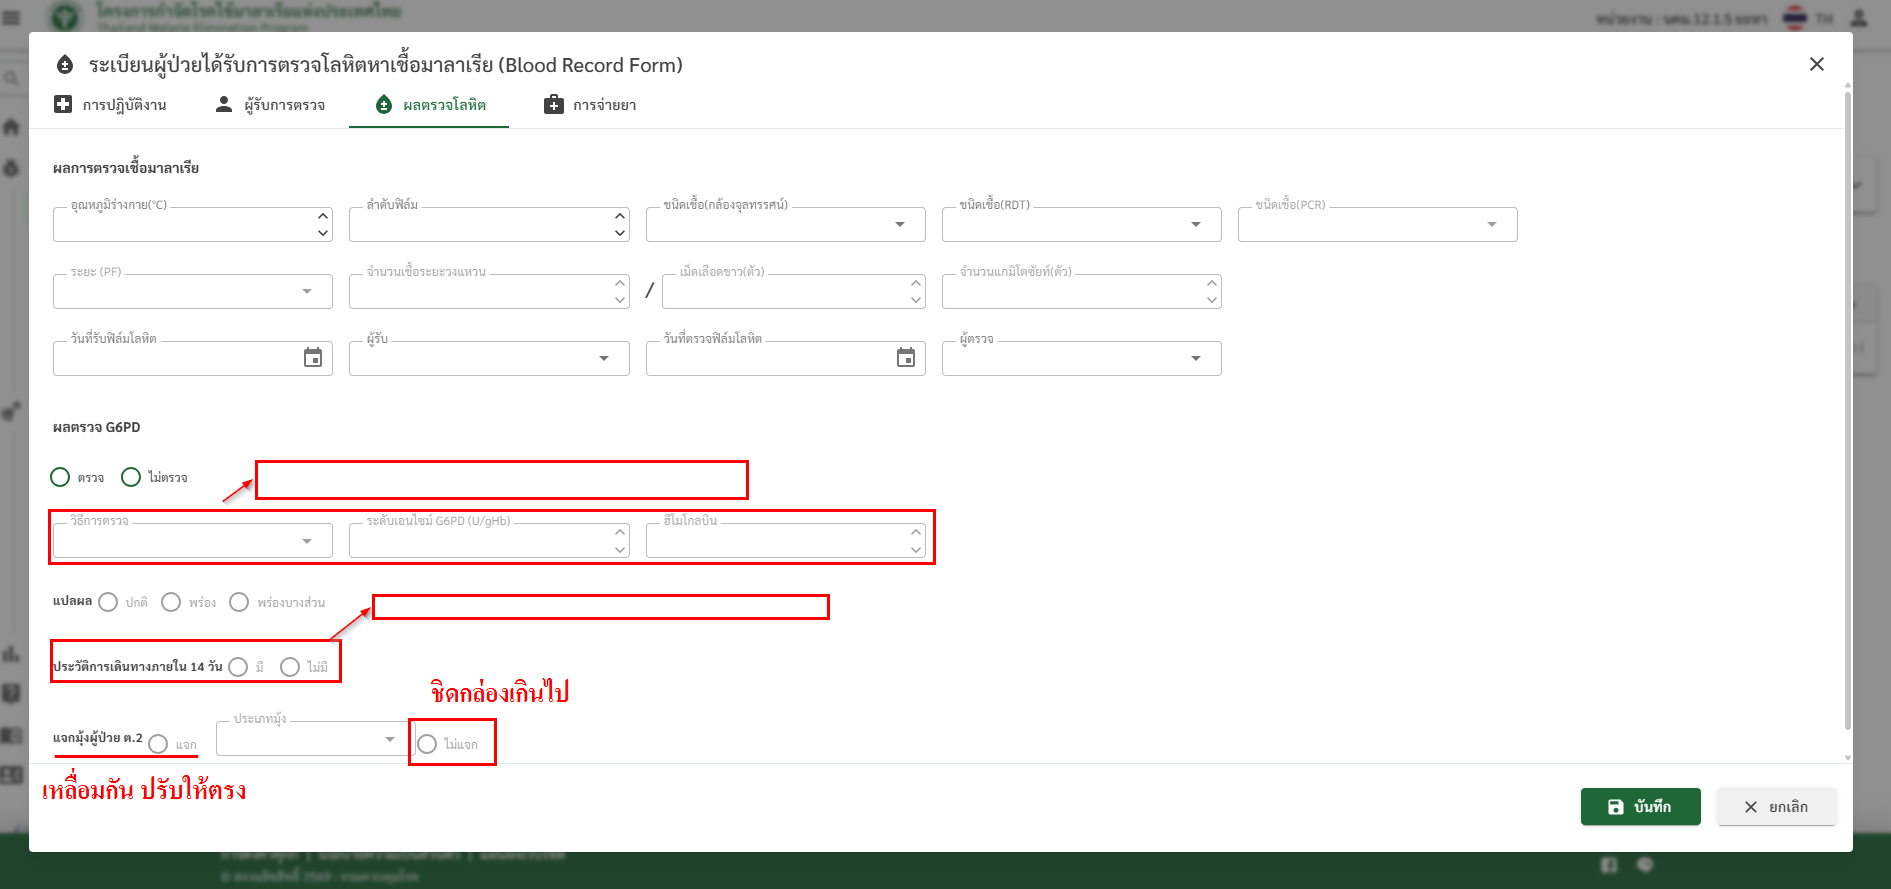Viewport: 1891px width, 889px height.
Task: Switch to การปฏิบัติงาน tab
Action: point(111,105)
